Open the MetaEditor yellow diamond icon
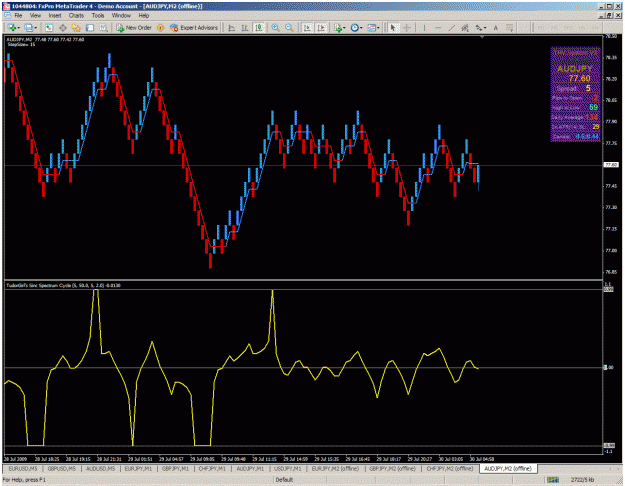 160,28
